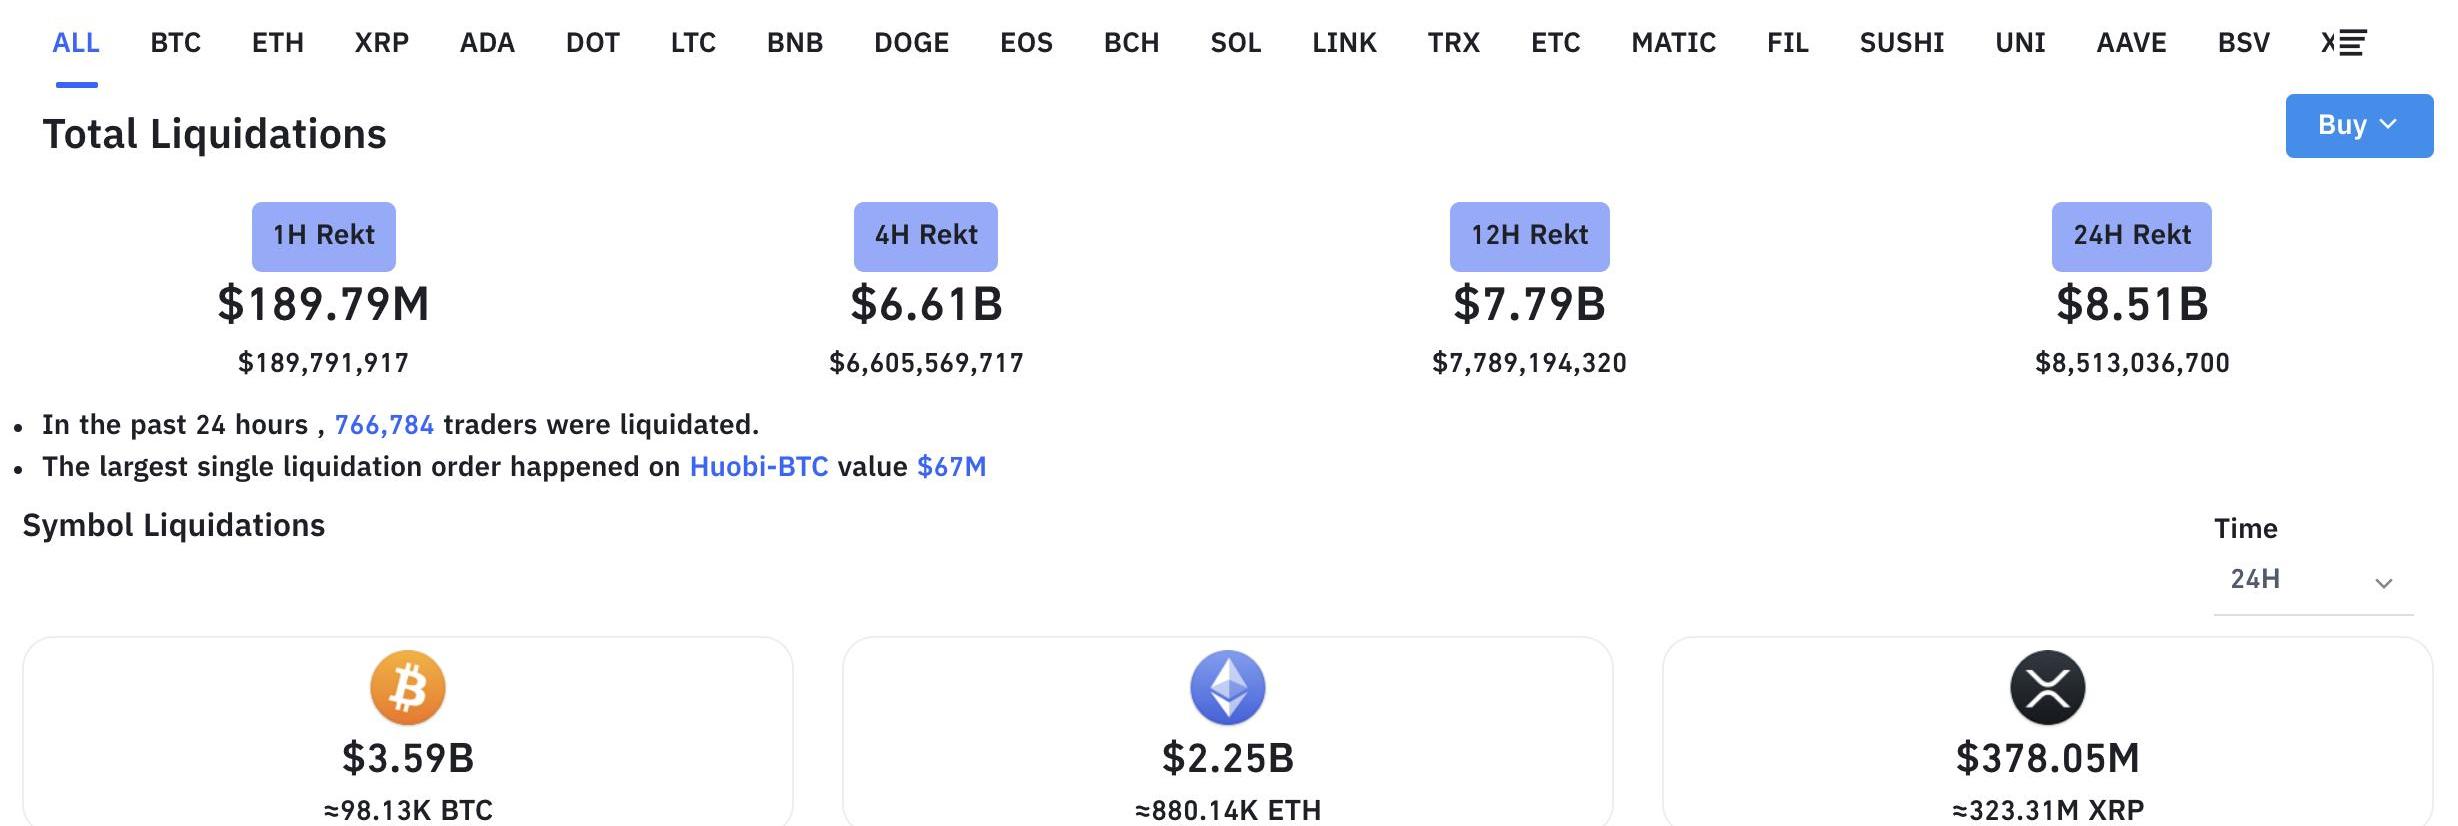Screen dimensions: 2458x826
Task: Expand the Buy dropdown button
Action: [x=2358, y=126]
